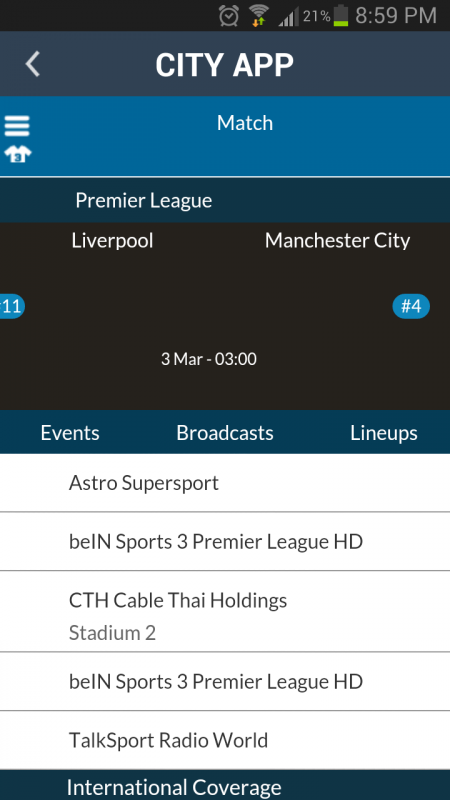
Task: Tap the #4 league position badge
Action: [x=411, y=307]
